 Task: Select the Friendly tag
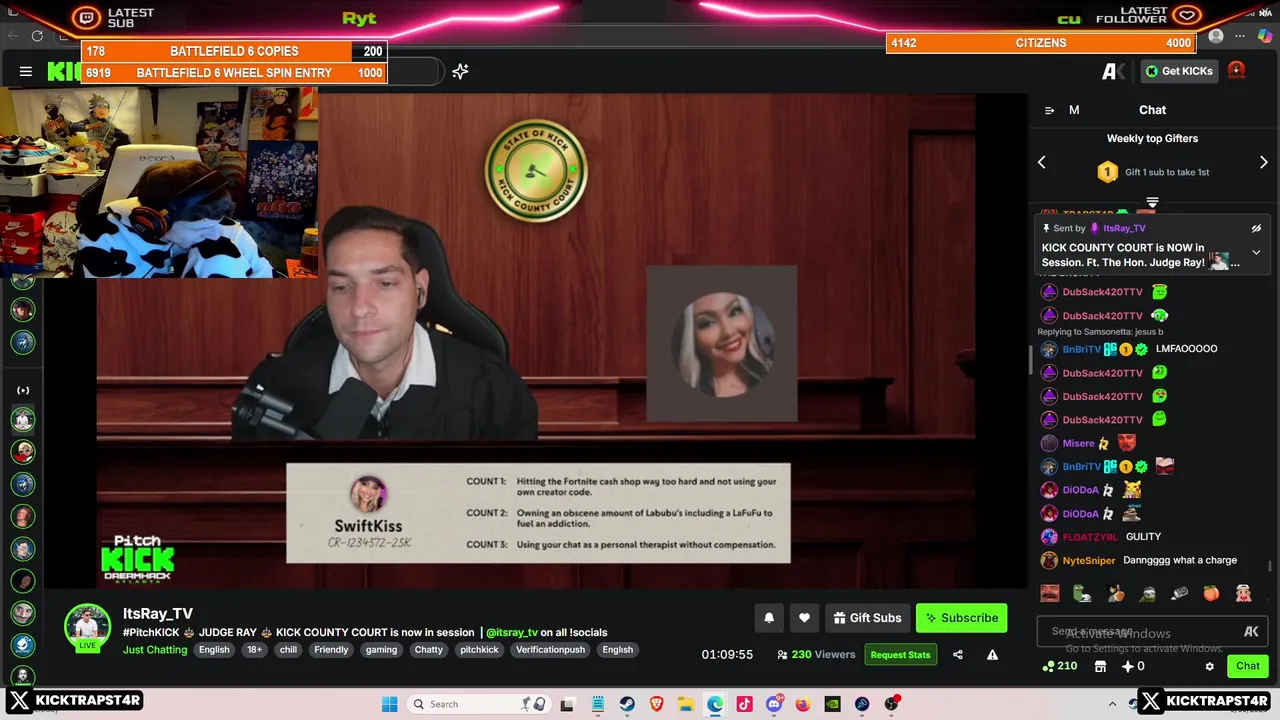click(331, 650)
